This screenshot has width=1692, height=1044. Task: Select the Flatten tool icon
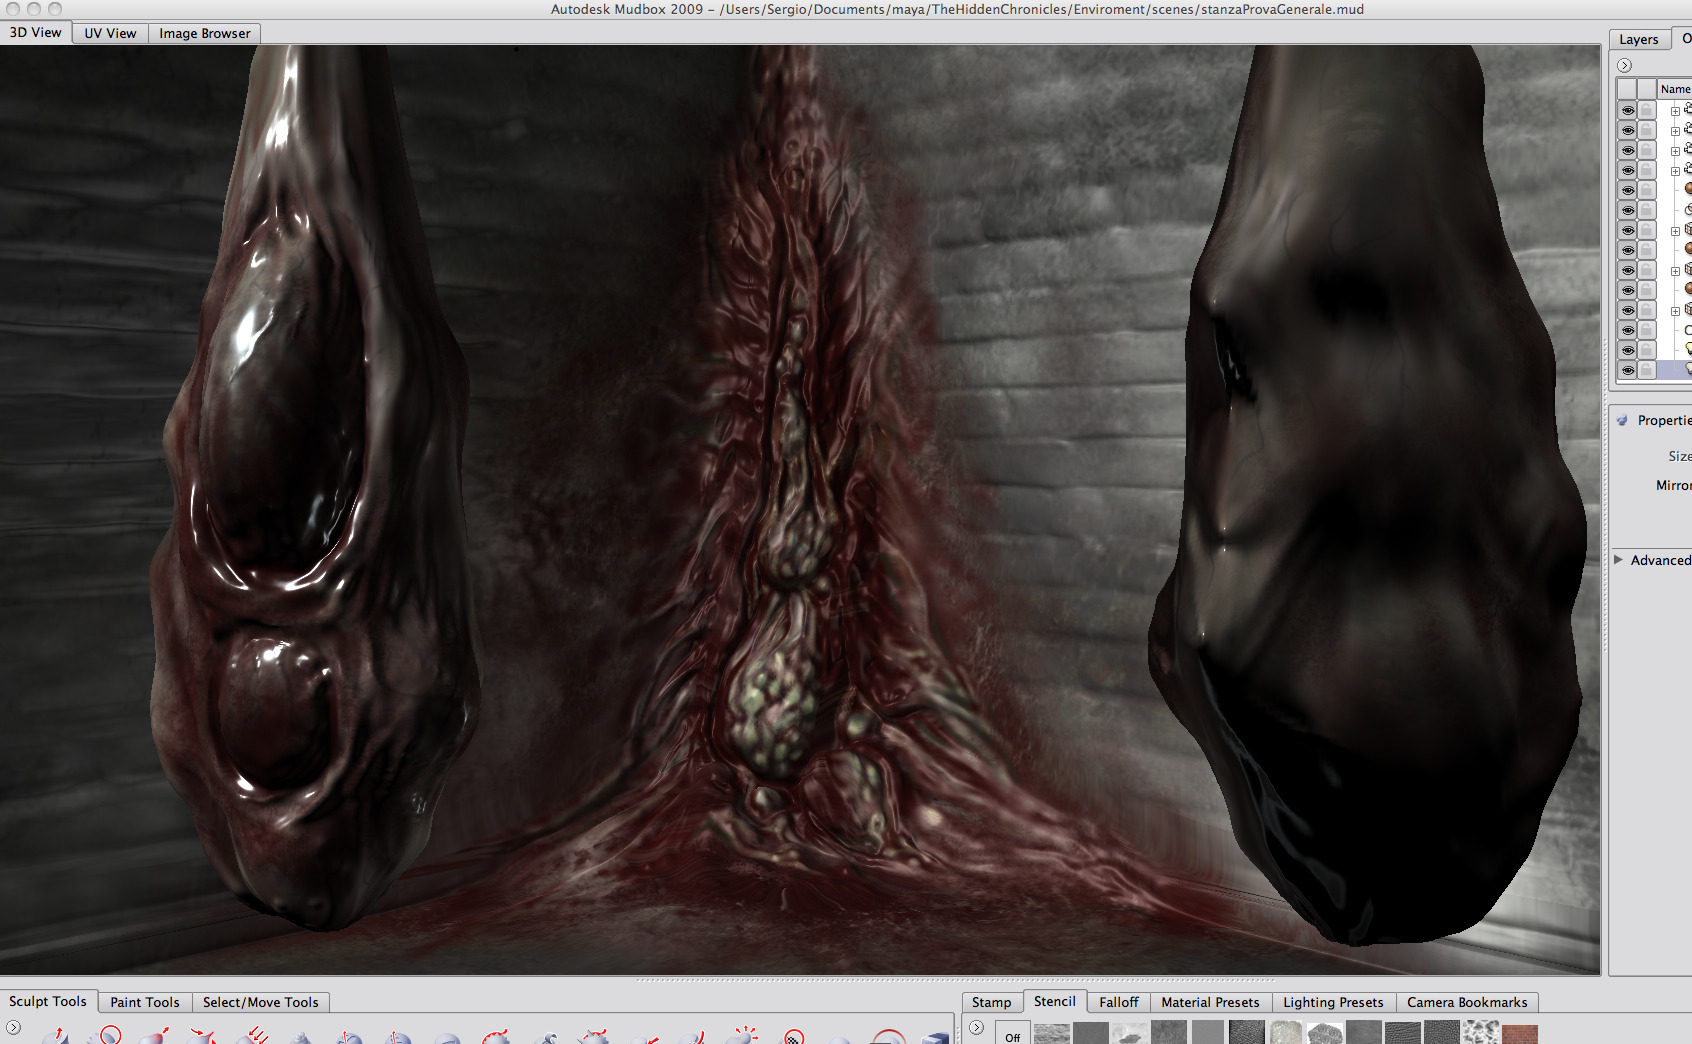click(251, 1037)
